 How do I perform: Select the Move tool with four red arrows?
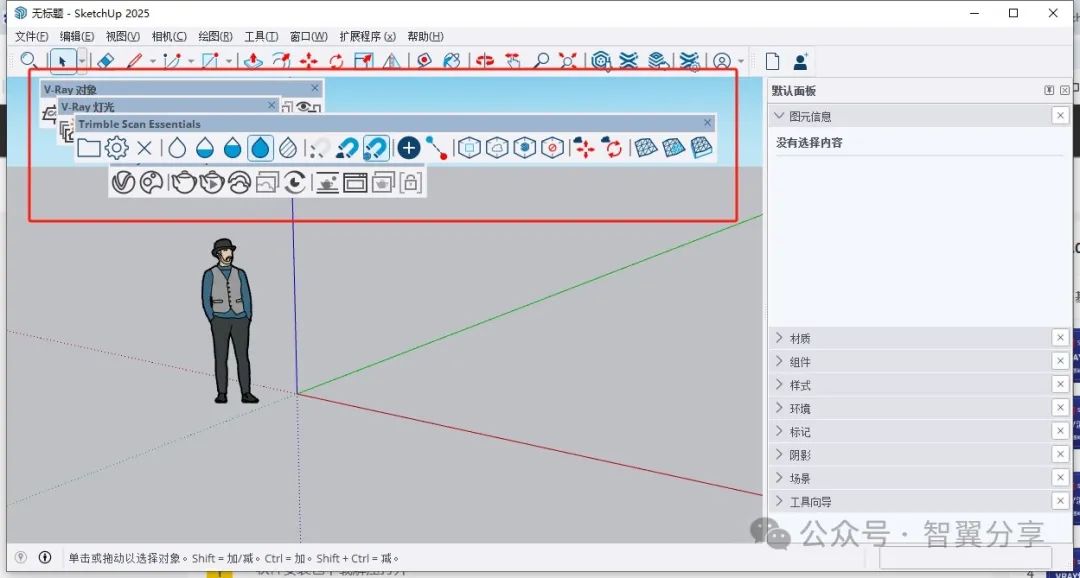(309, 61)
